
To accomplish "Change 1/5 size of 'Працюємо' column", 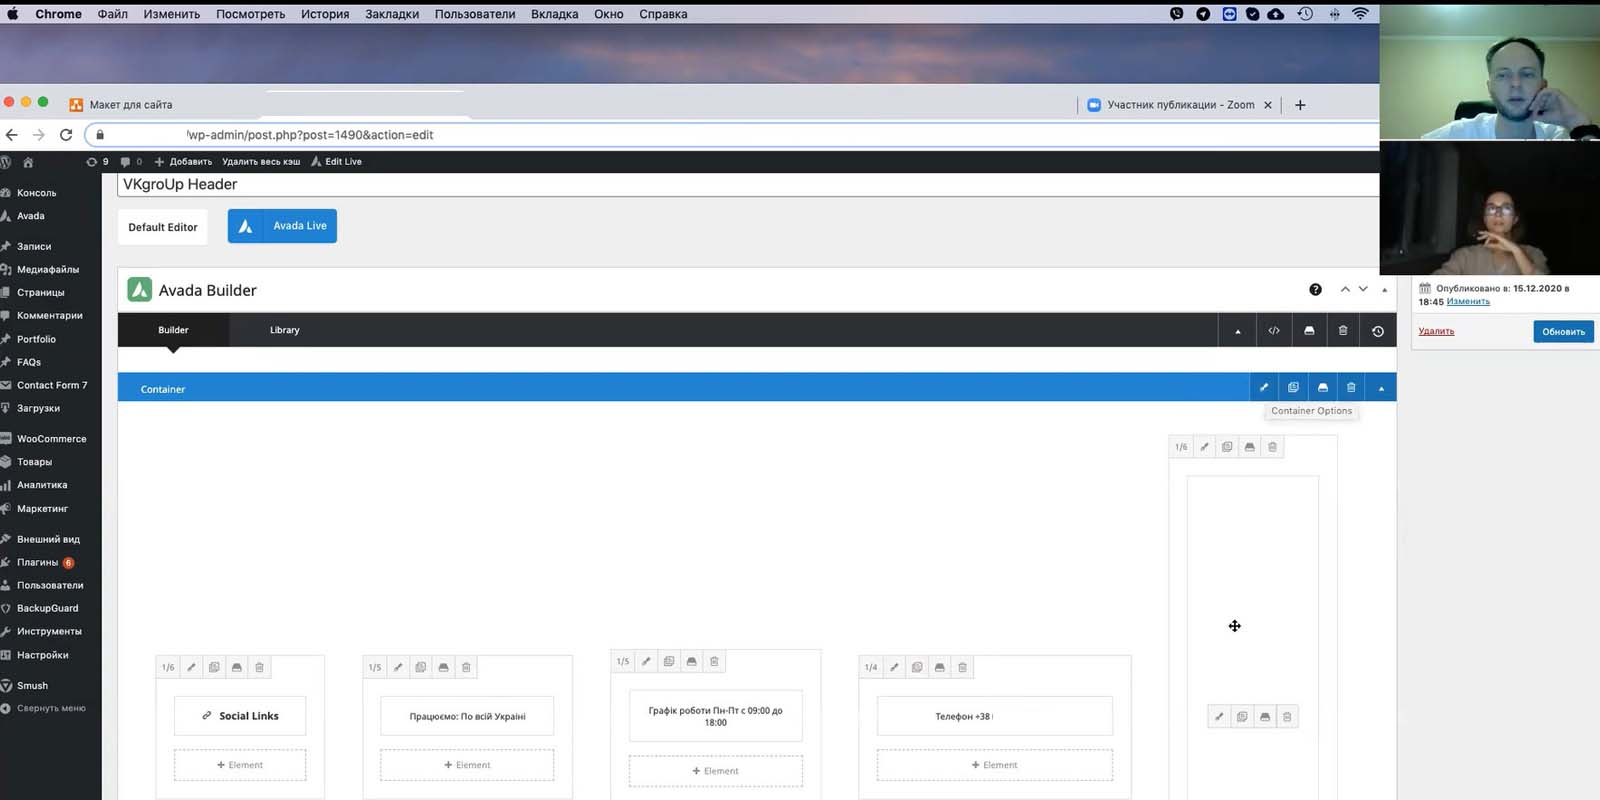I will coord(375,667).
